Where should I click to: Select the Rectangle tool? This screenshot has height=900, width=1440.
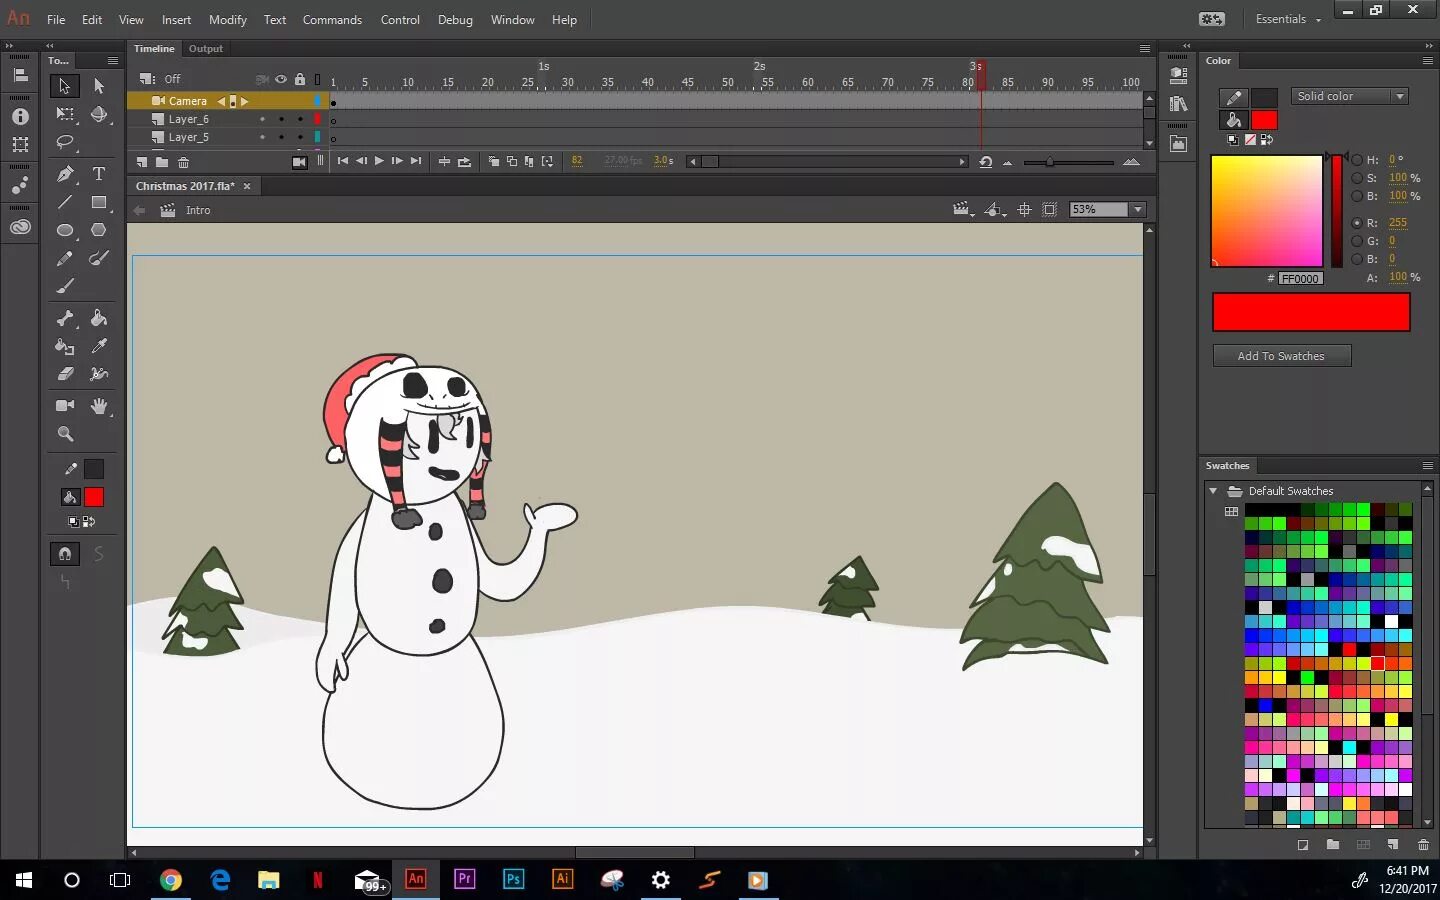click(x=99, y=202)
